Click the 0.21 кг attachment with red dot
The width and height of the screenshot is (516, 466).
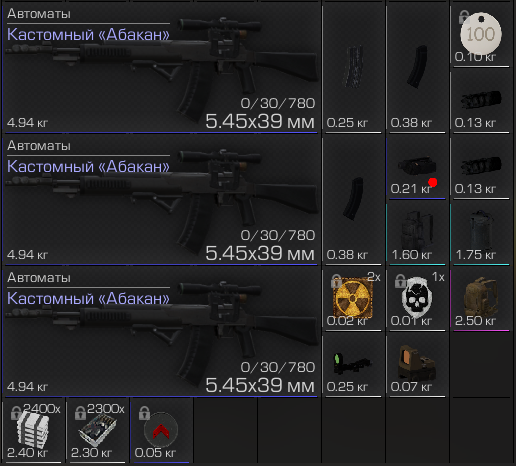tap(417, 166)
